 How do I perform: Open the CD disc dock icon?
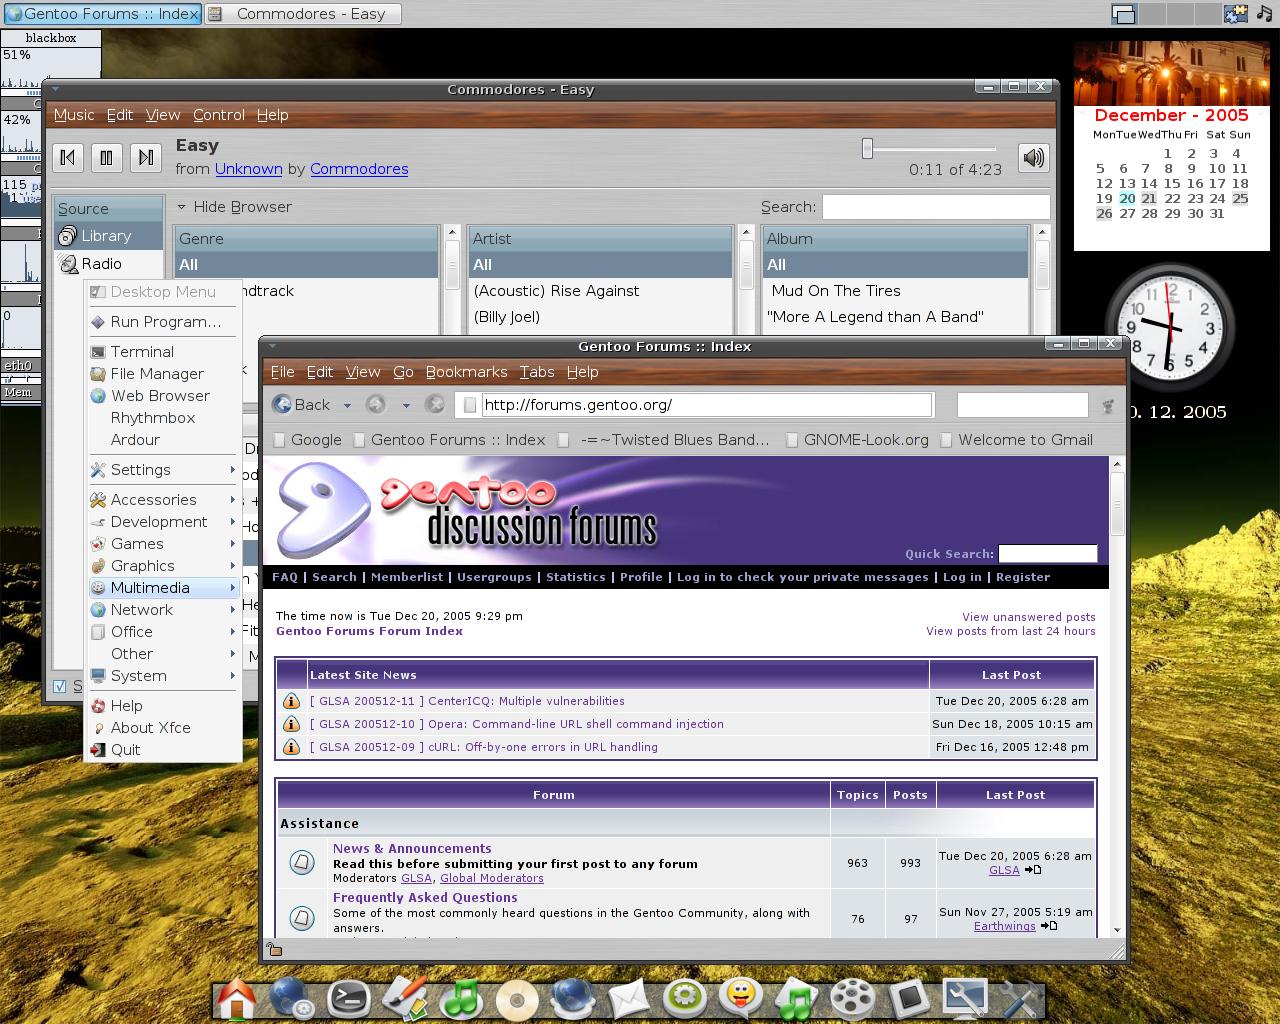click(517, 999)
